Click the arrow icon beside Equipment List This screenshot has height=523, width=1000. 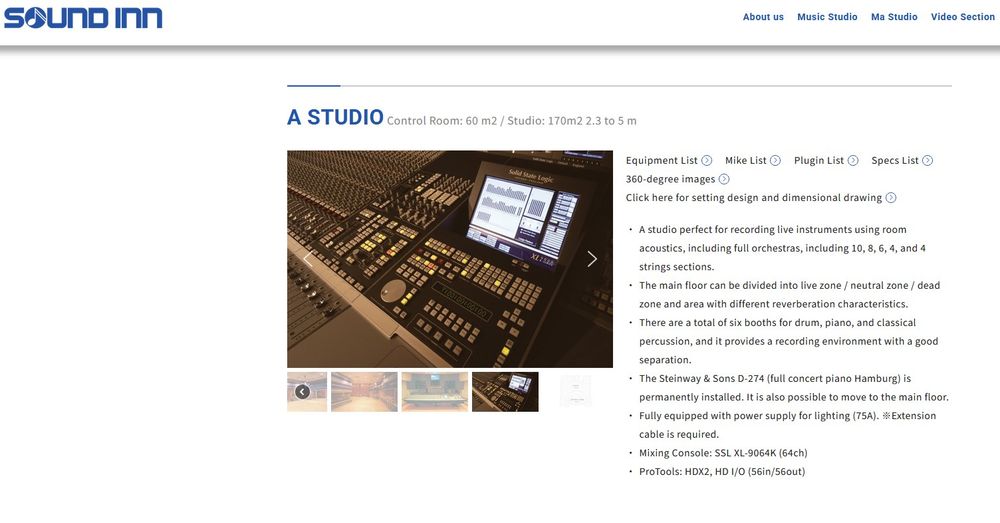tap(707, 161)
